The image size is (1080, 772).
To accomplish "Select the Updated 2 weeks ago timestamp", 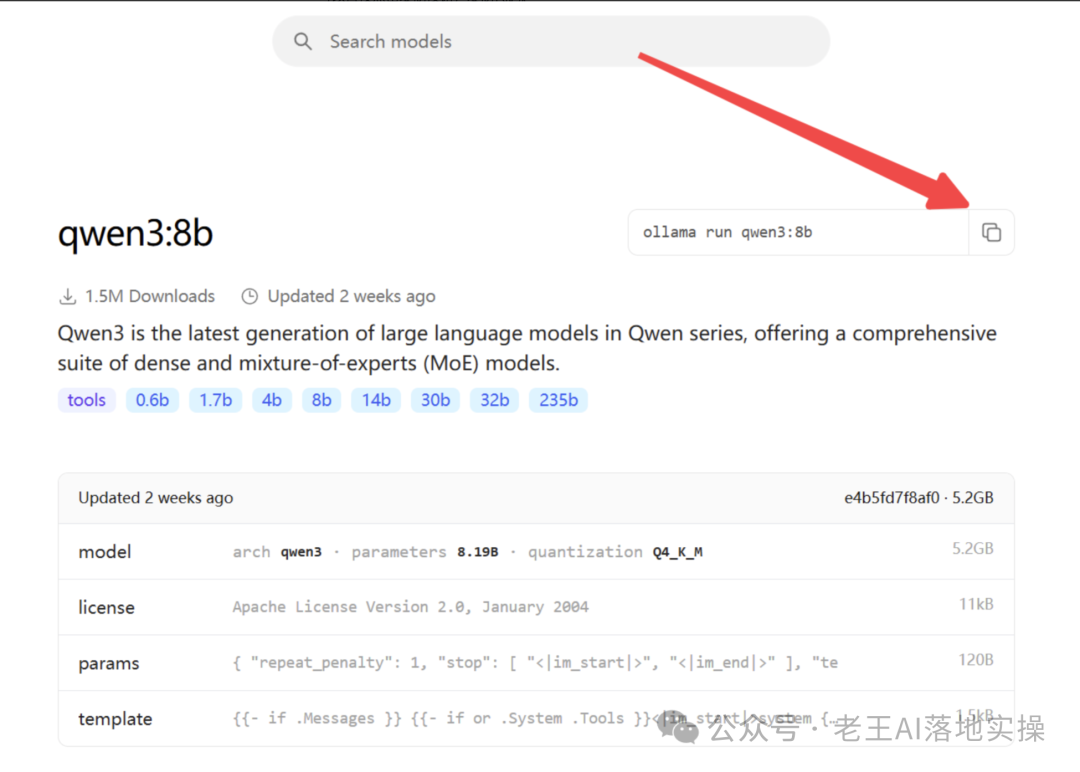I will [351, 295].
